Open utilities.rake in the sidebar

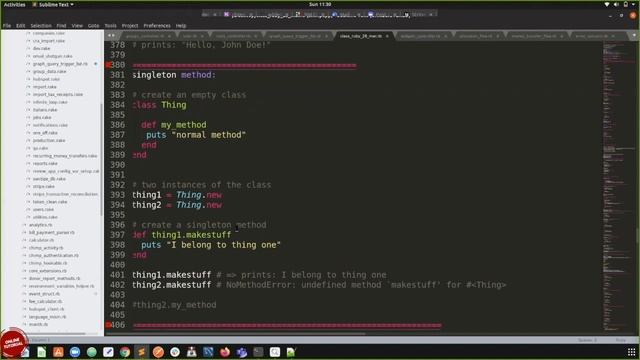pyautogui.click(x=45, y=217)
